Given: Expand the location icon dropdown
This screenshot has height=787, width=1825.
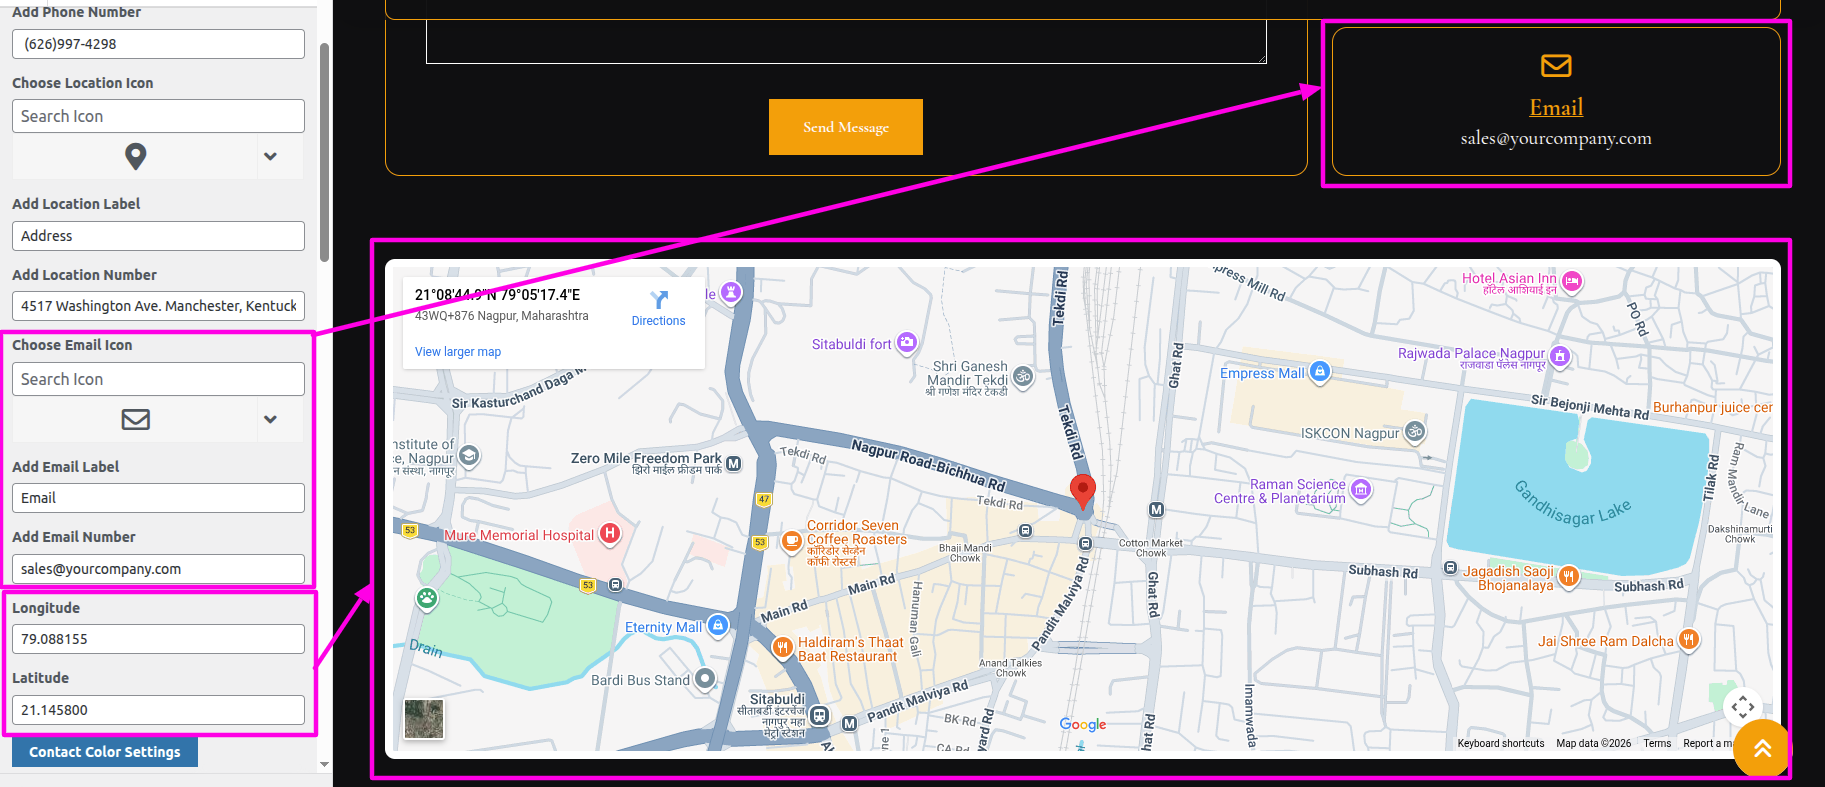Looking at the screenshot, I should pos(270,157).
